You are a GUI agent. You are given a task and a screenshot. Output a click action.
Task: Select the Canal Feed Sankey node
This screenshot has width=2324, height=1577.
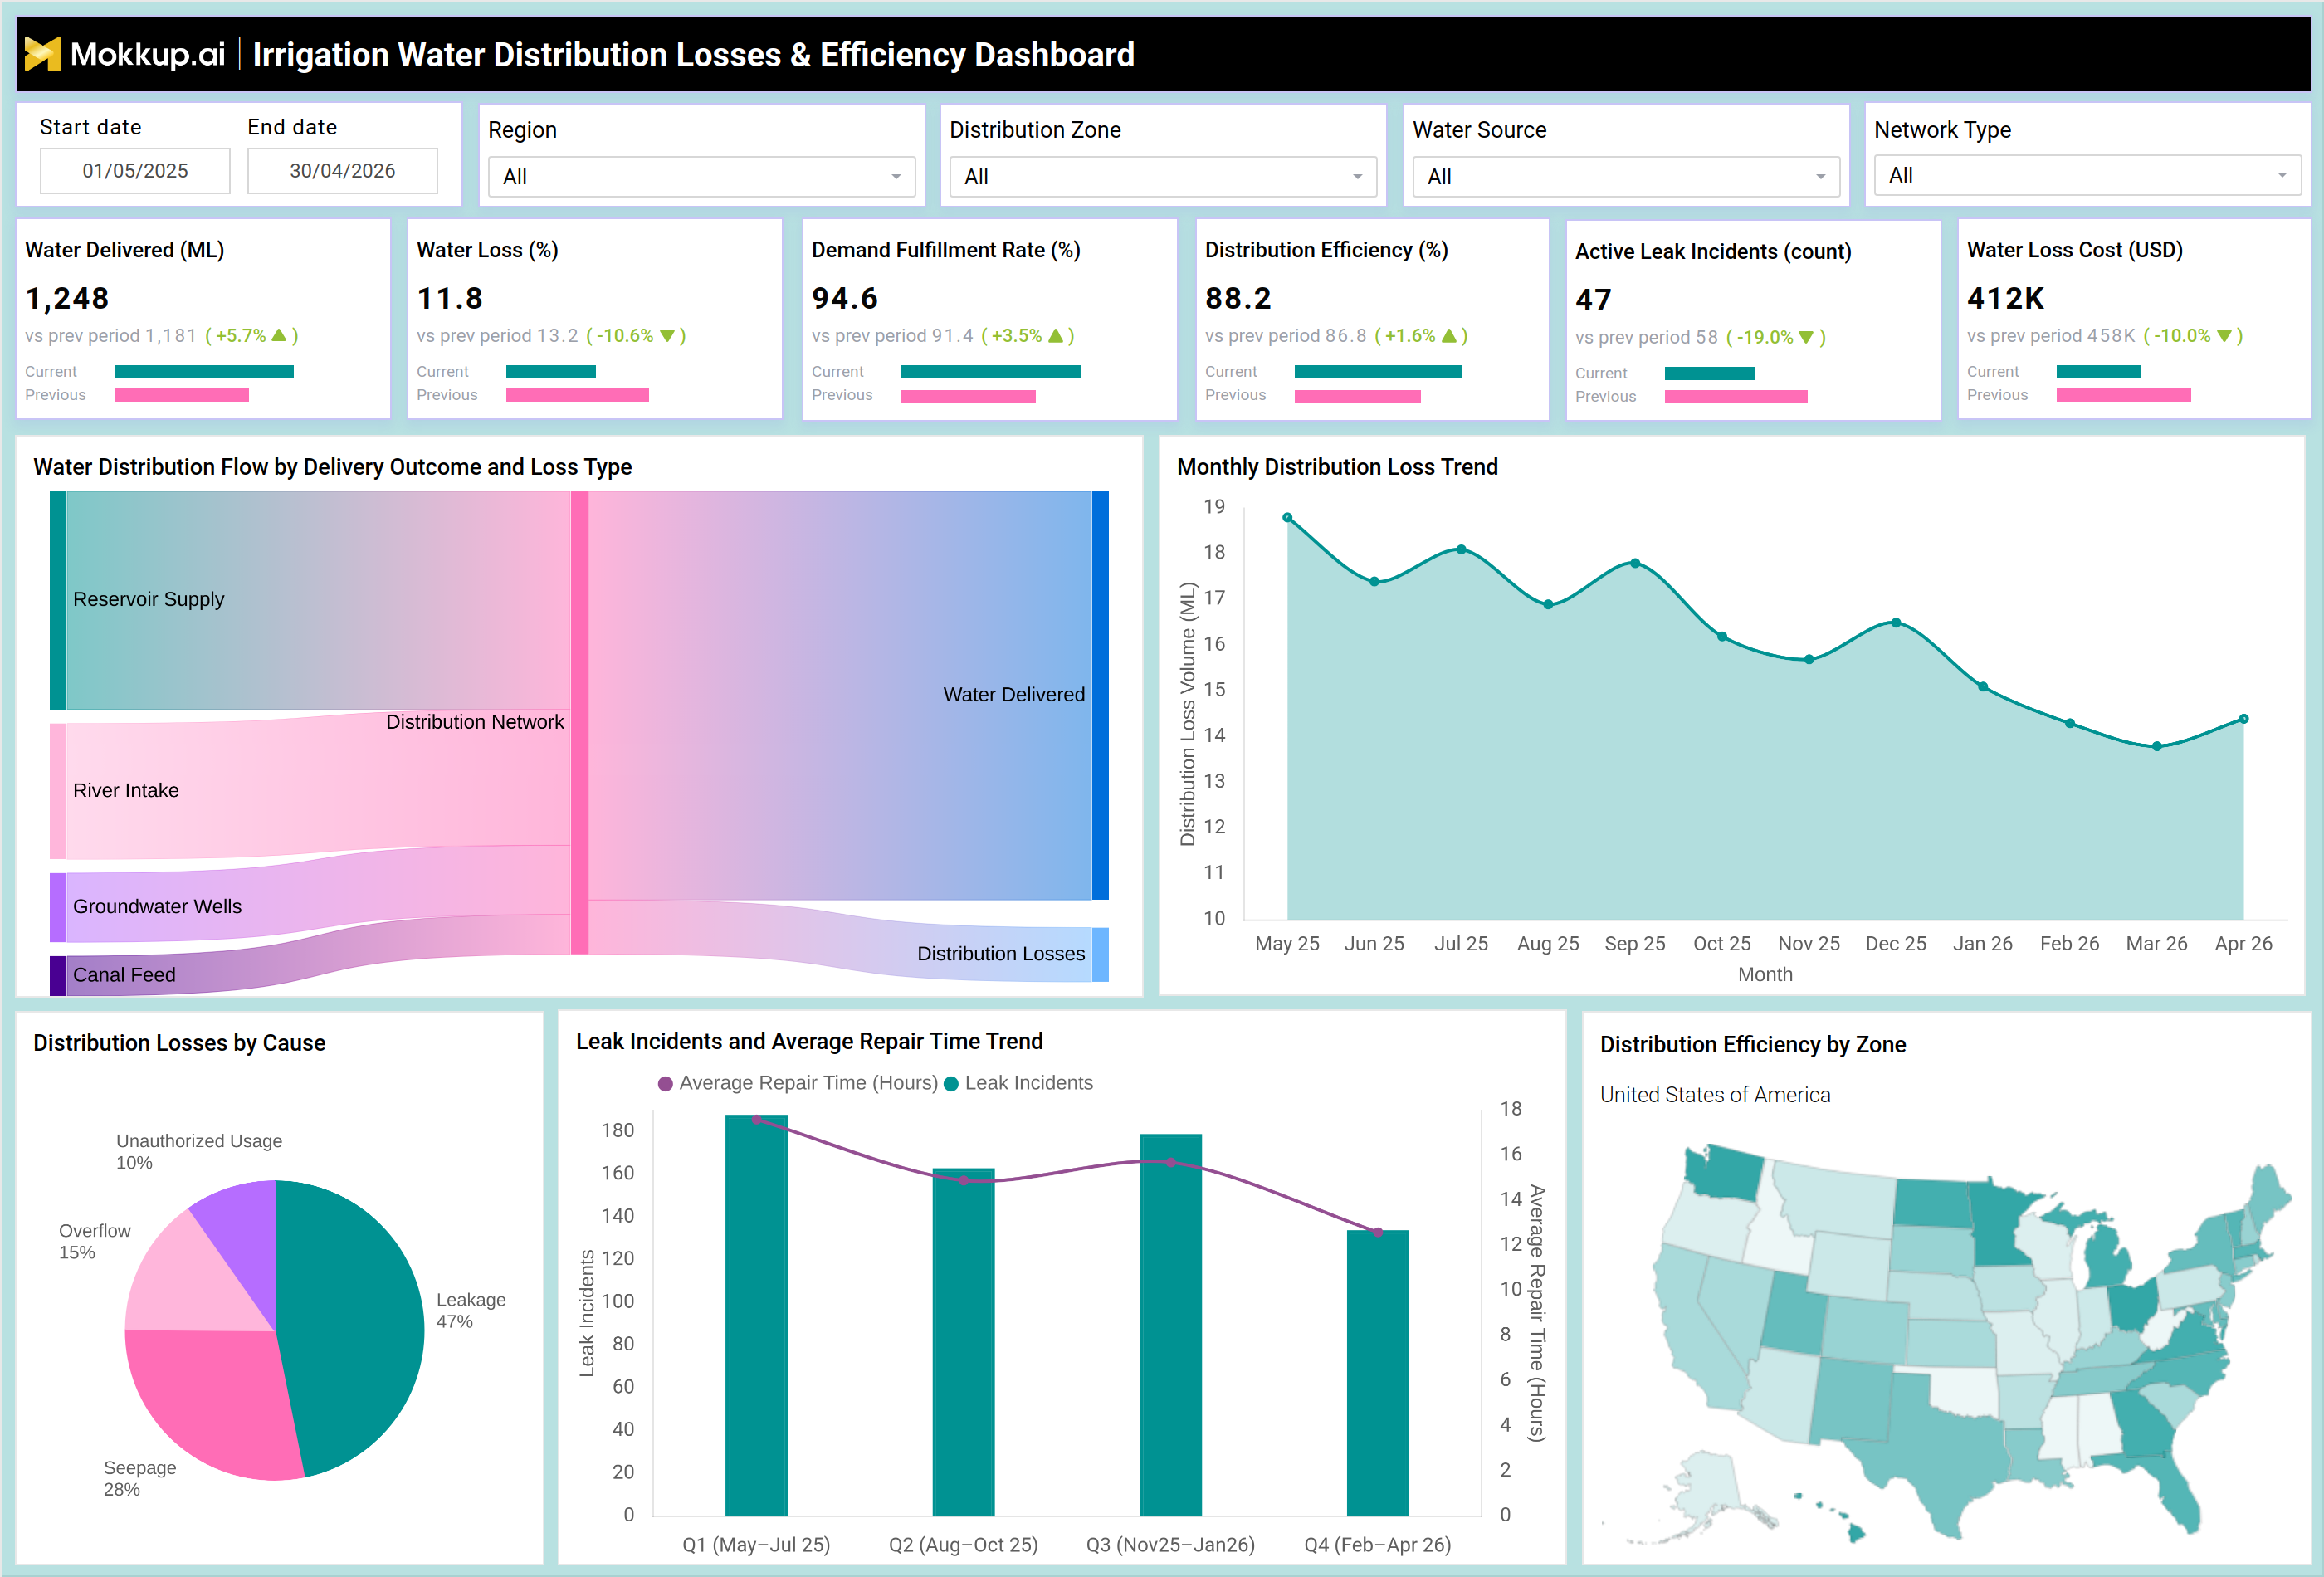[58, 975]
